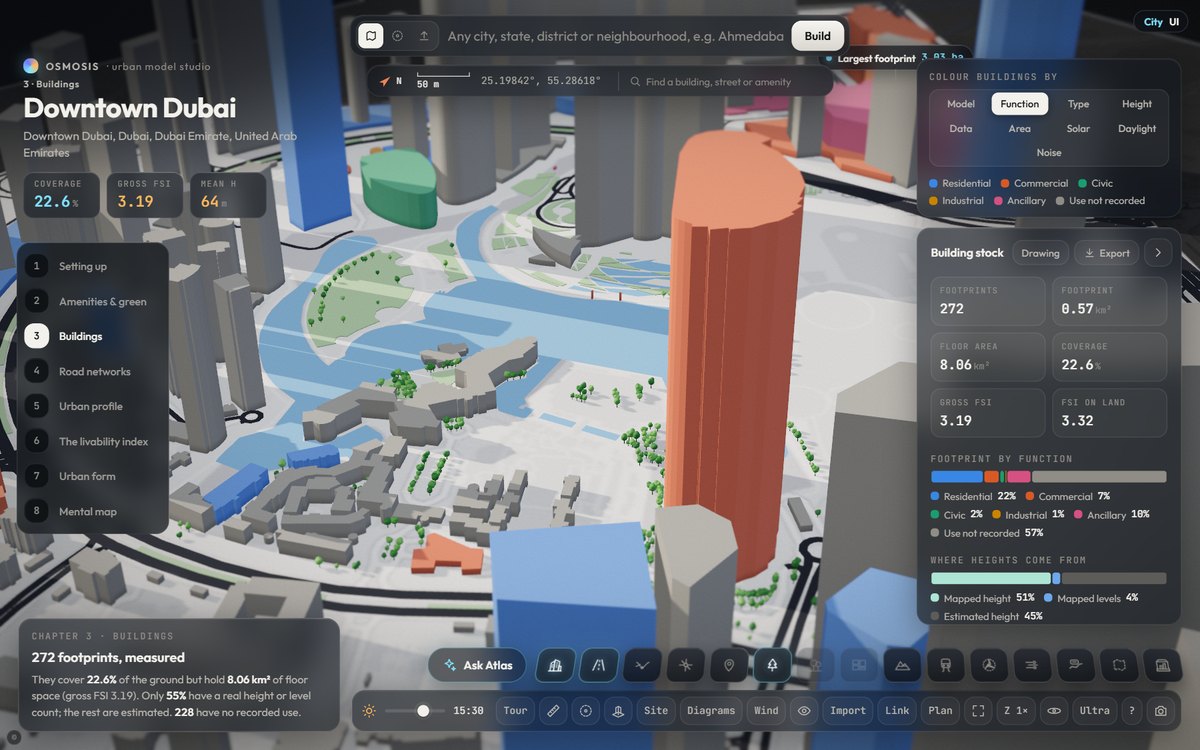
Task: Open the Export menu in Building stock
Action: coord(1107,253)
